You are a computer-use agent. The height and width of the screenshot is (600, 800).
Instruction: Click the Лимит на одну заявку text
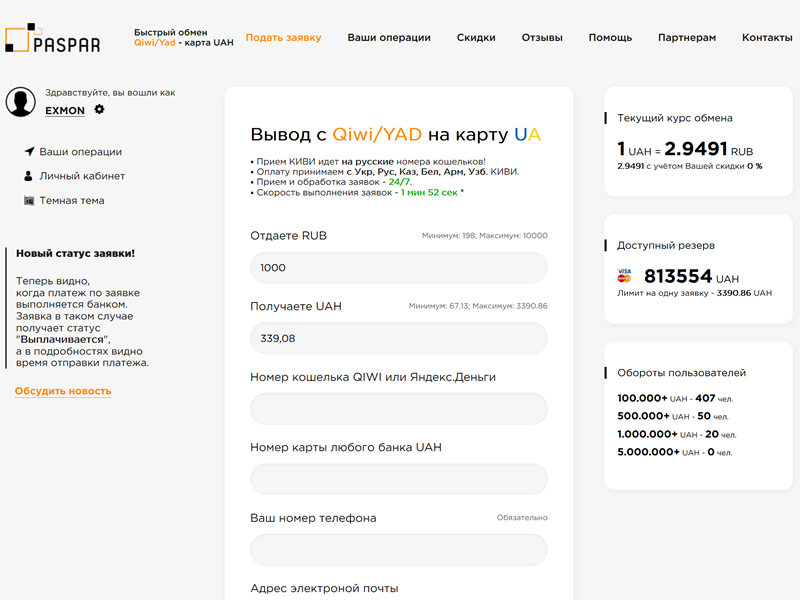tap(694, 293)
